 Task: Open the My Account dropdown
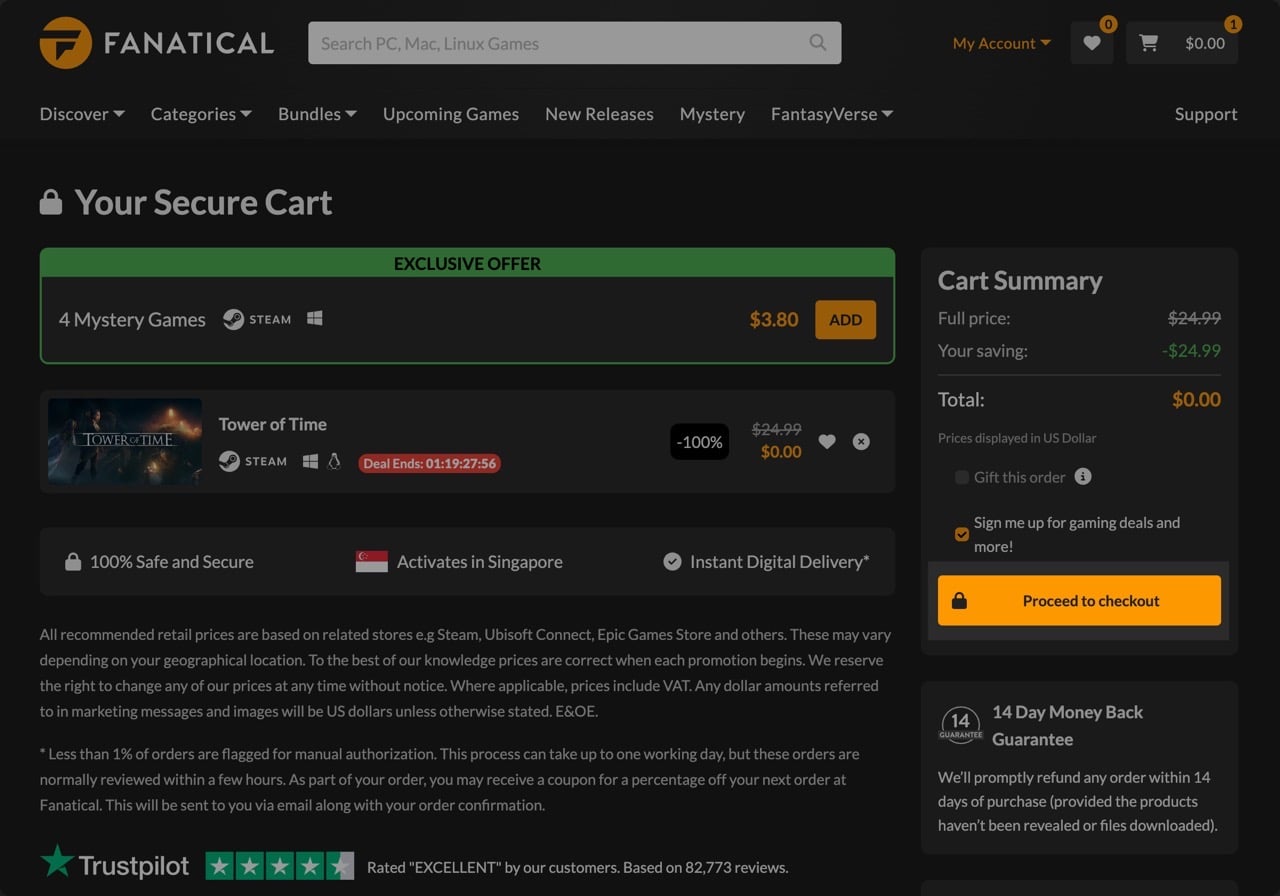pyautogui.click(x=1002, y=43)
